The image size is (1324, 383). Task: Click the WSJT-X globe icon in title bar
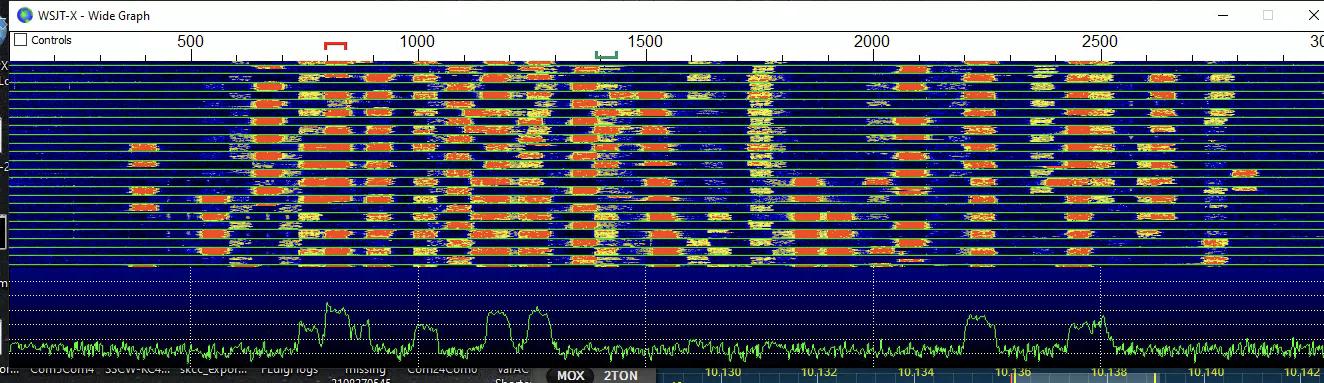(25, 14)
